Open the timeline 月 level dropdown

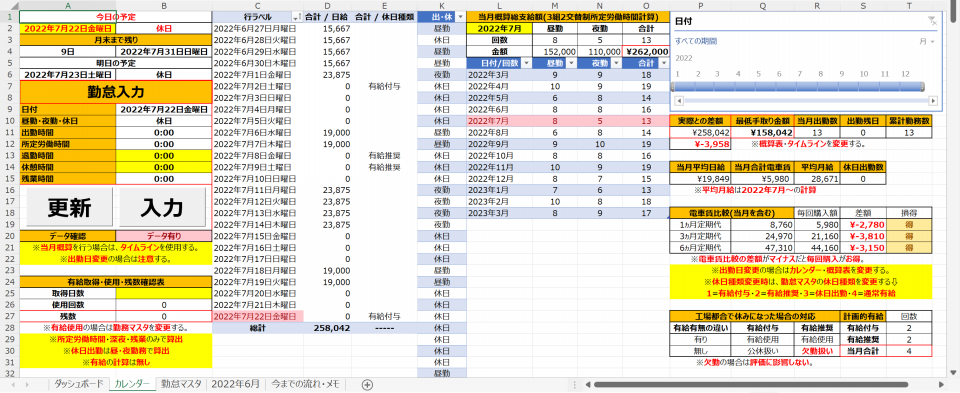[x=928, y=41]
